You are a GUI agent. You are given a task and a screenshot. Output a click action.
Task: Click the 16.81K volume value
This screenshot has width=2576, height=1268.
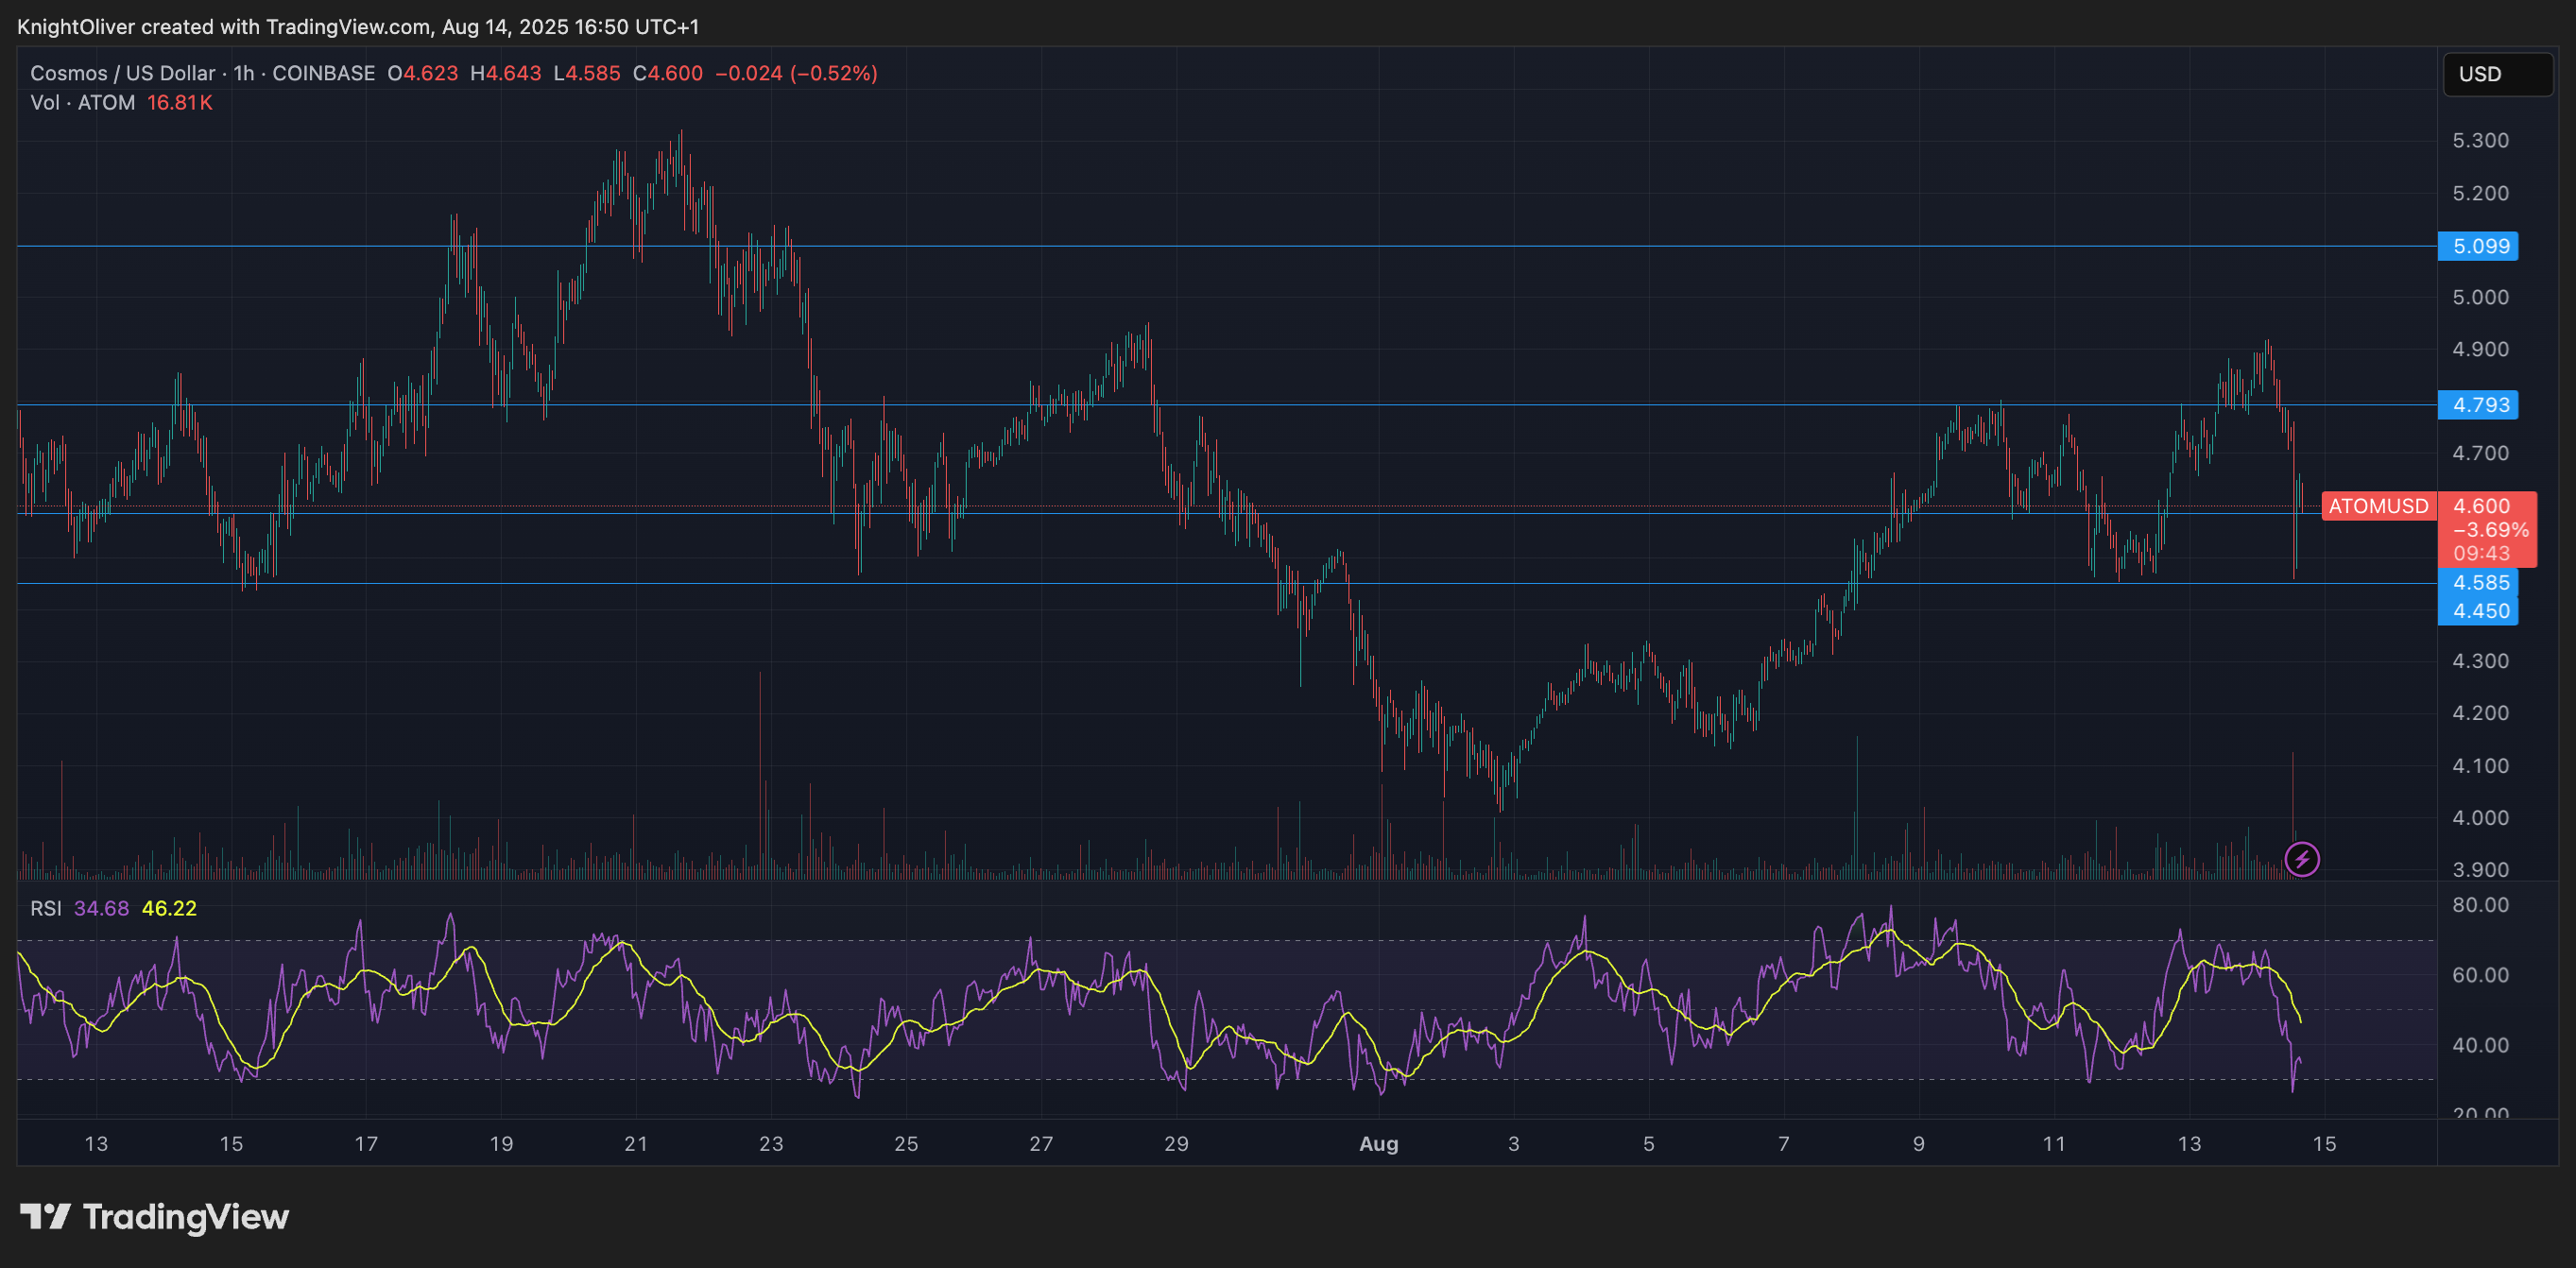coord(180,103)
